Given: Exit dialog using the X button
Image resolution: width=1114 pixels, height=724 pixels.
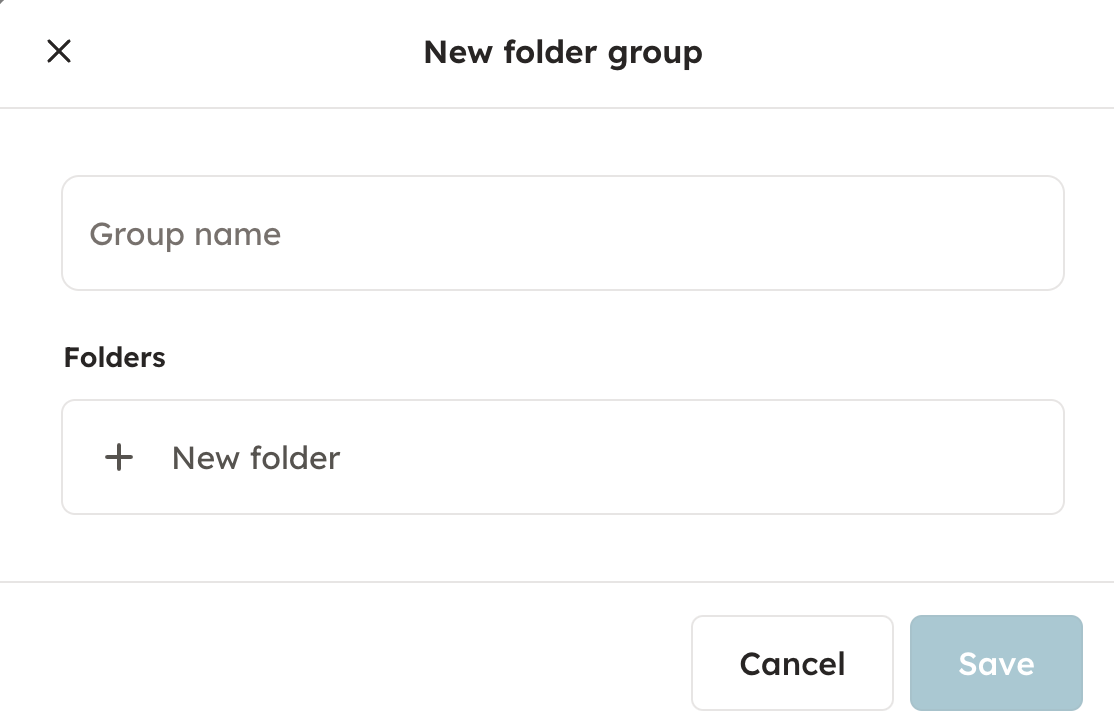Looking at the screenshot, I should point(59,51).
